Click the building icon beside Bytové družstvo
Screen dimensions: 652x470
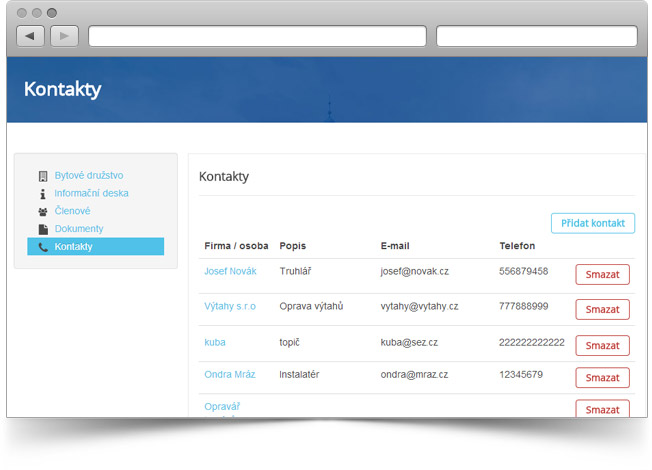click(43, 176)
